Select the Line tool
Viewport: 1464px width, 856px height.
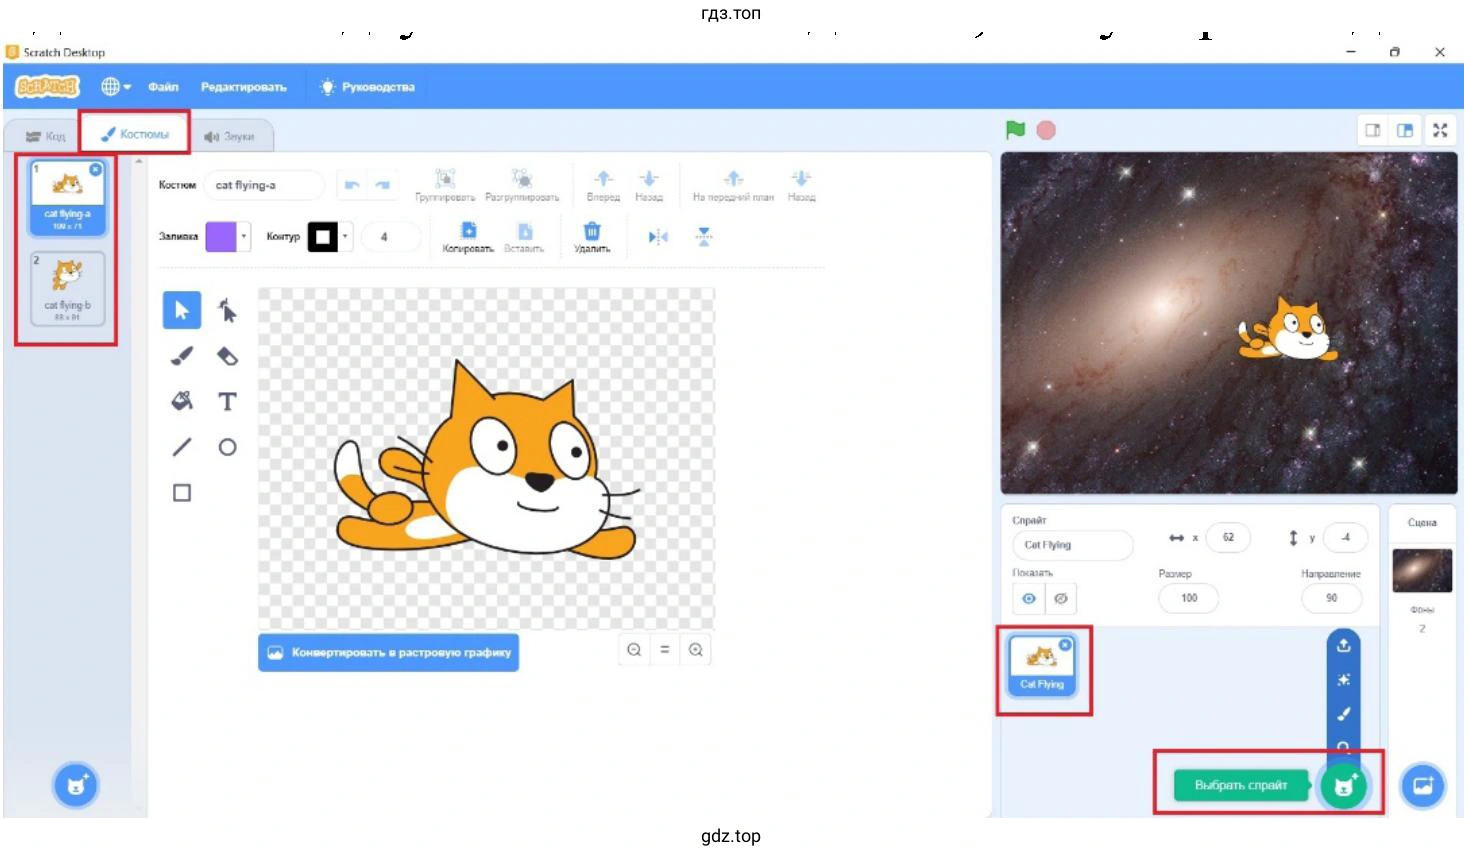pyautogui.click(x=182, y=447)
